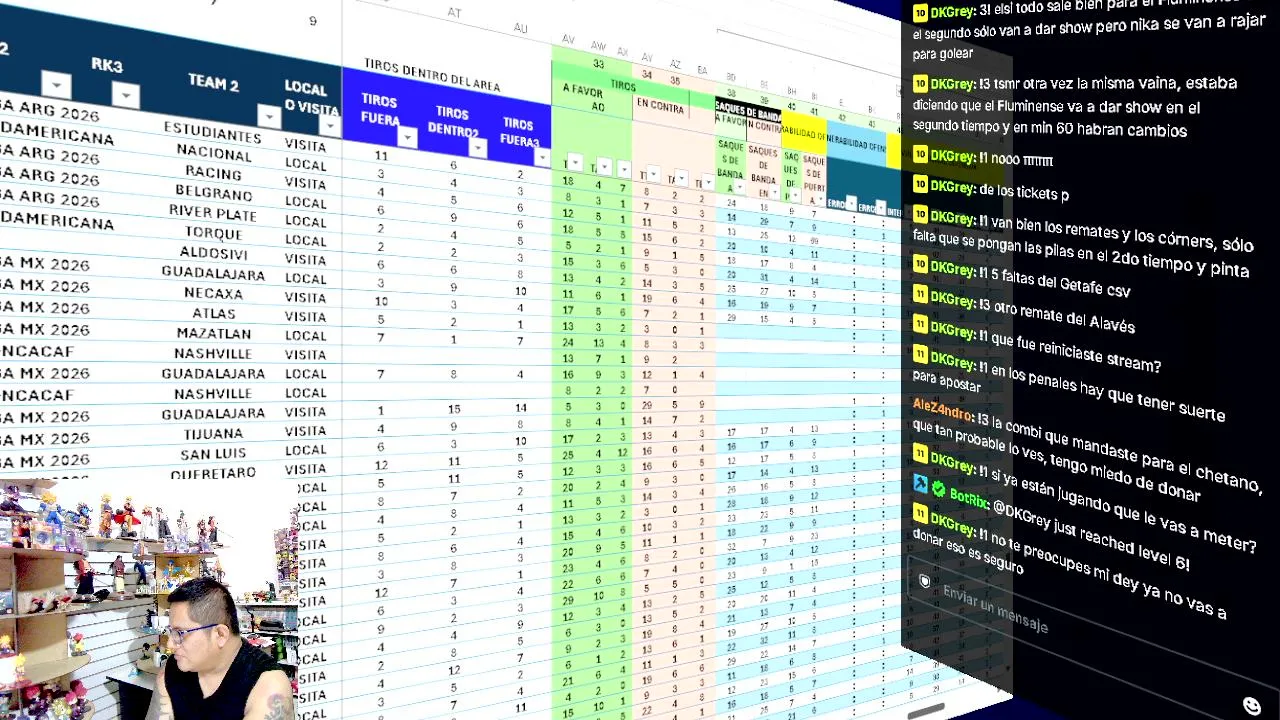Select the 'ATLAS' team cell
1280x720 pixels.
(x=214, y=313)
